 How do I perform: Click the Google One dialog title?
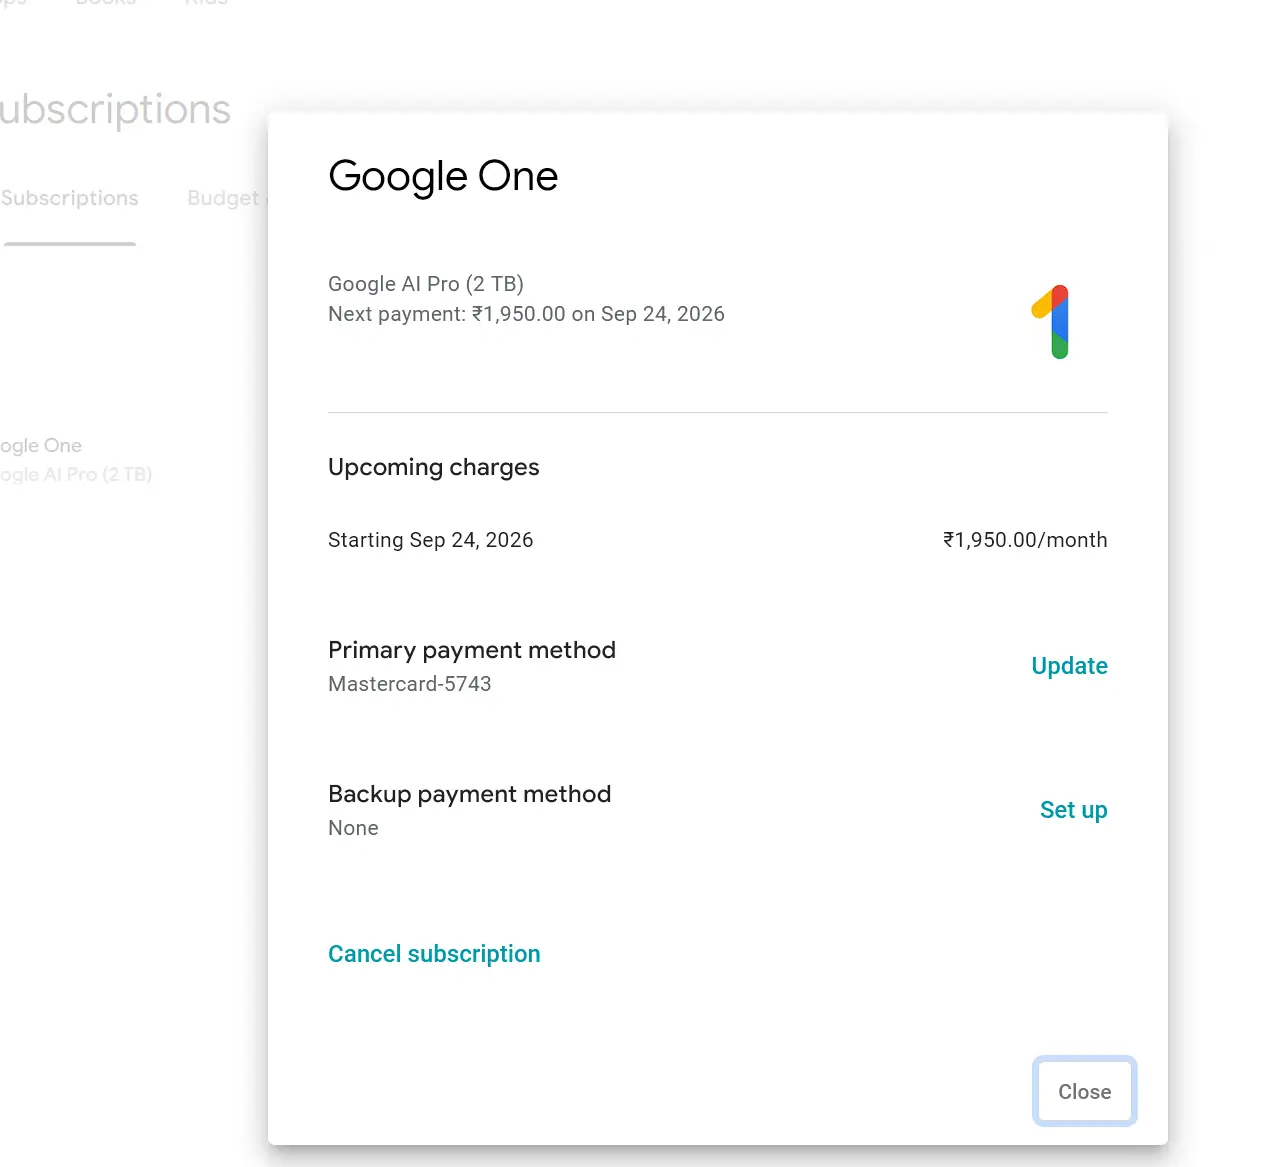tap(443, 176)
